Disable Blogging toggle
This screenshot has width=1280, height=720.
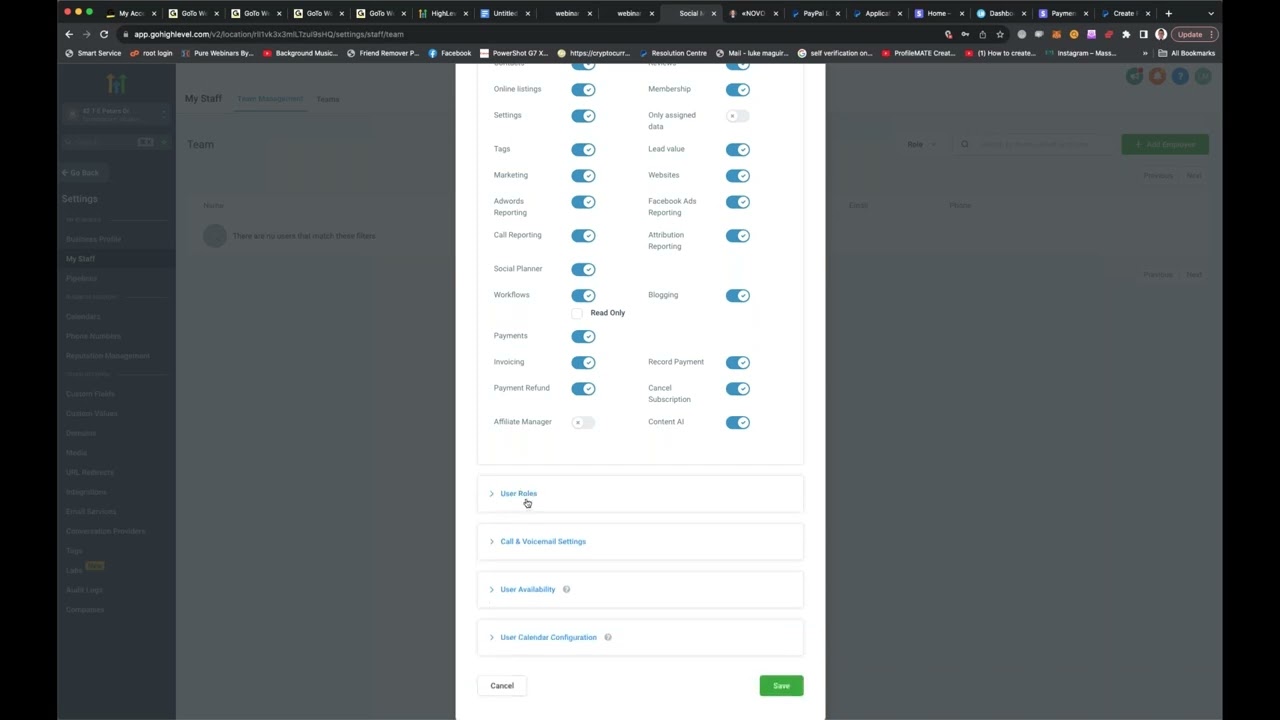tap(738, 296)
